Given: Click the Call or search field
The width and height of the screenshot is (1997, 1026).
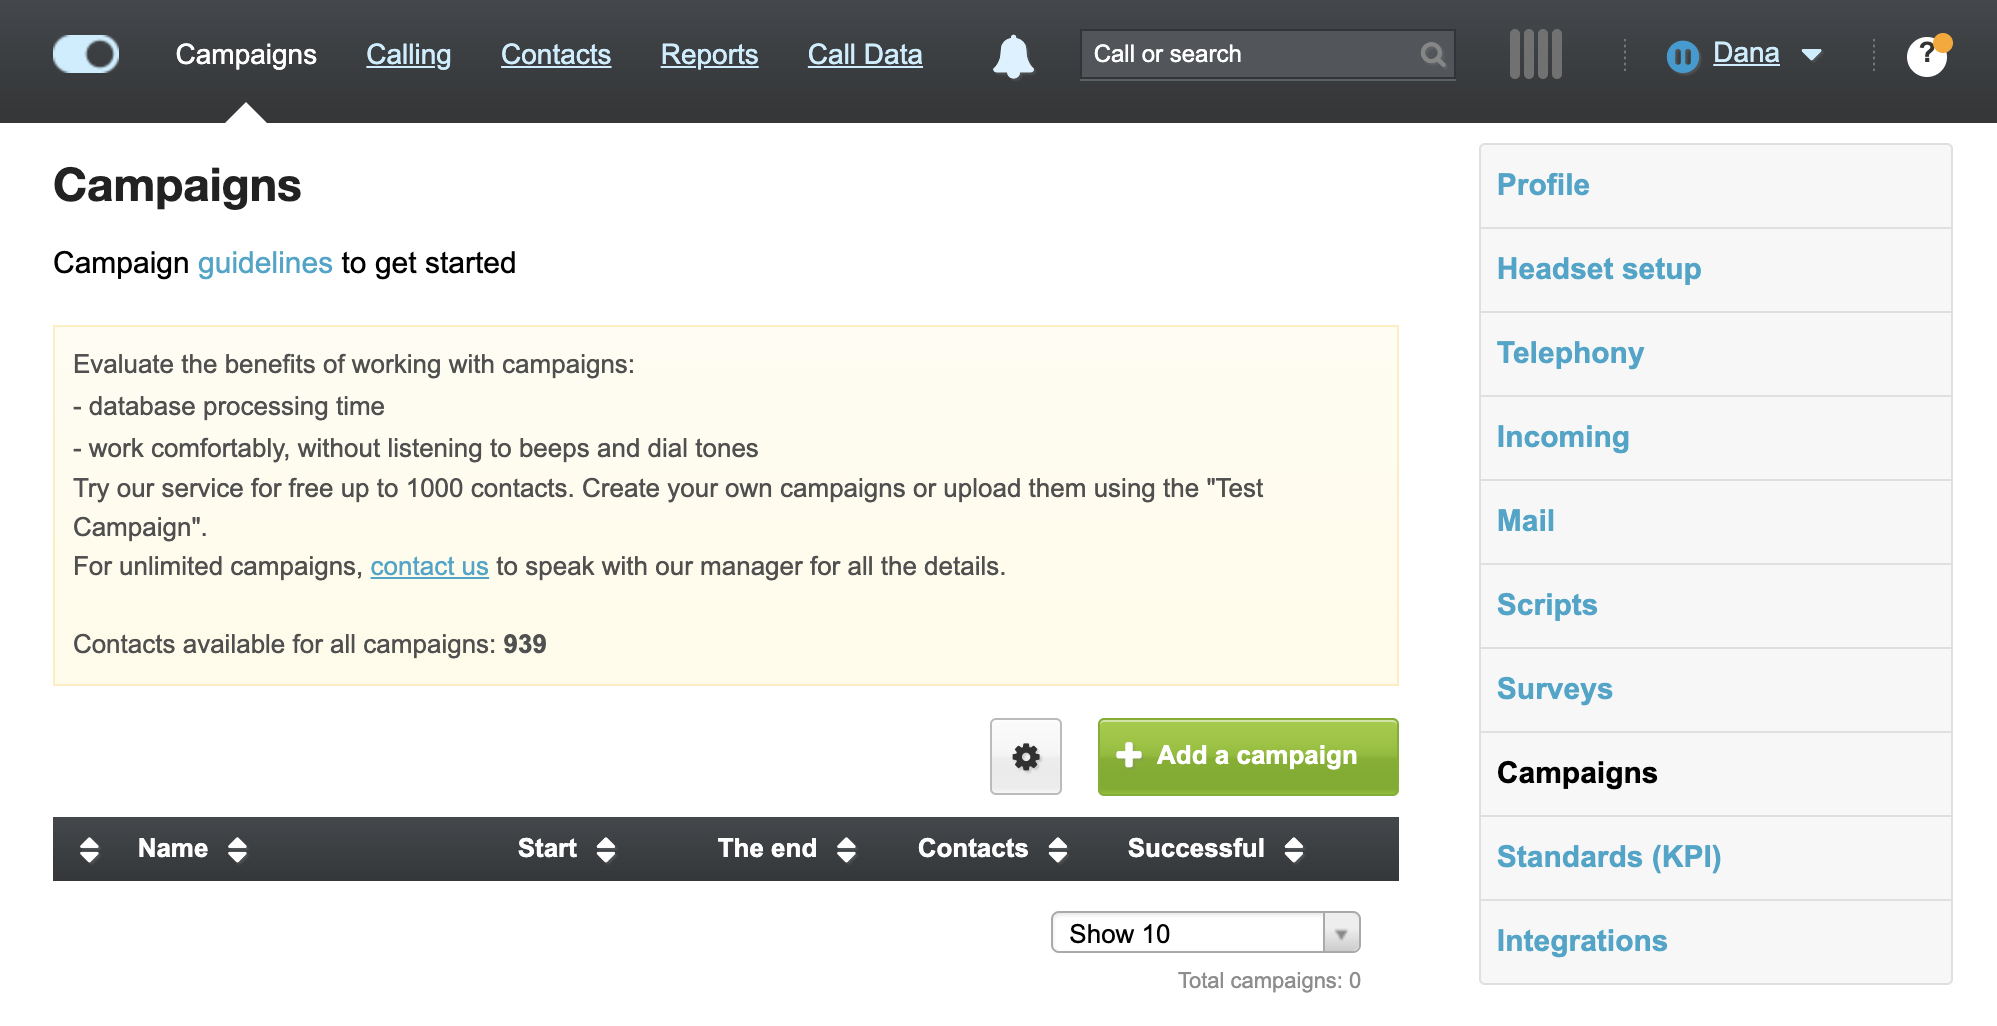Looking at the screenshot, I should [x=1250, y=55].
